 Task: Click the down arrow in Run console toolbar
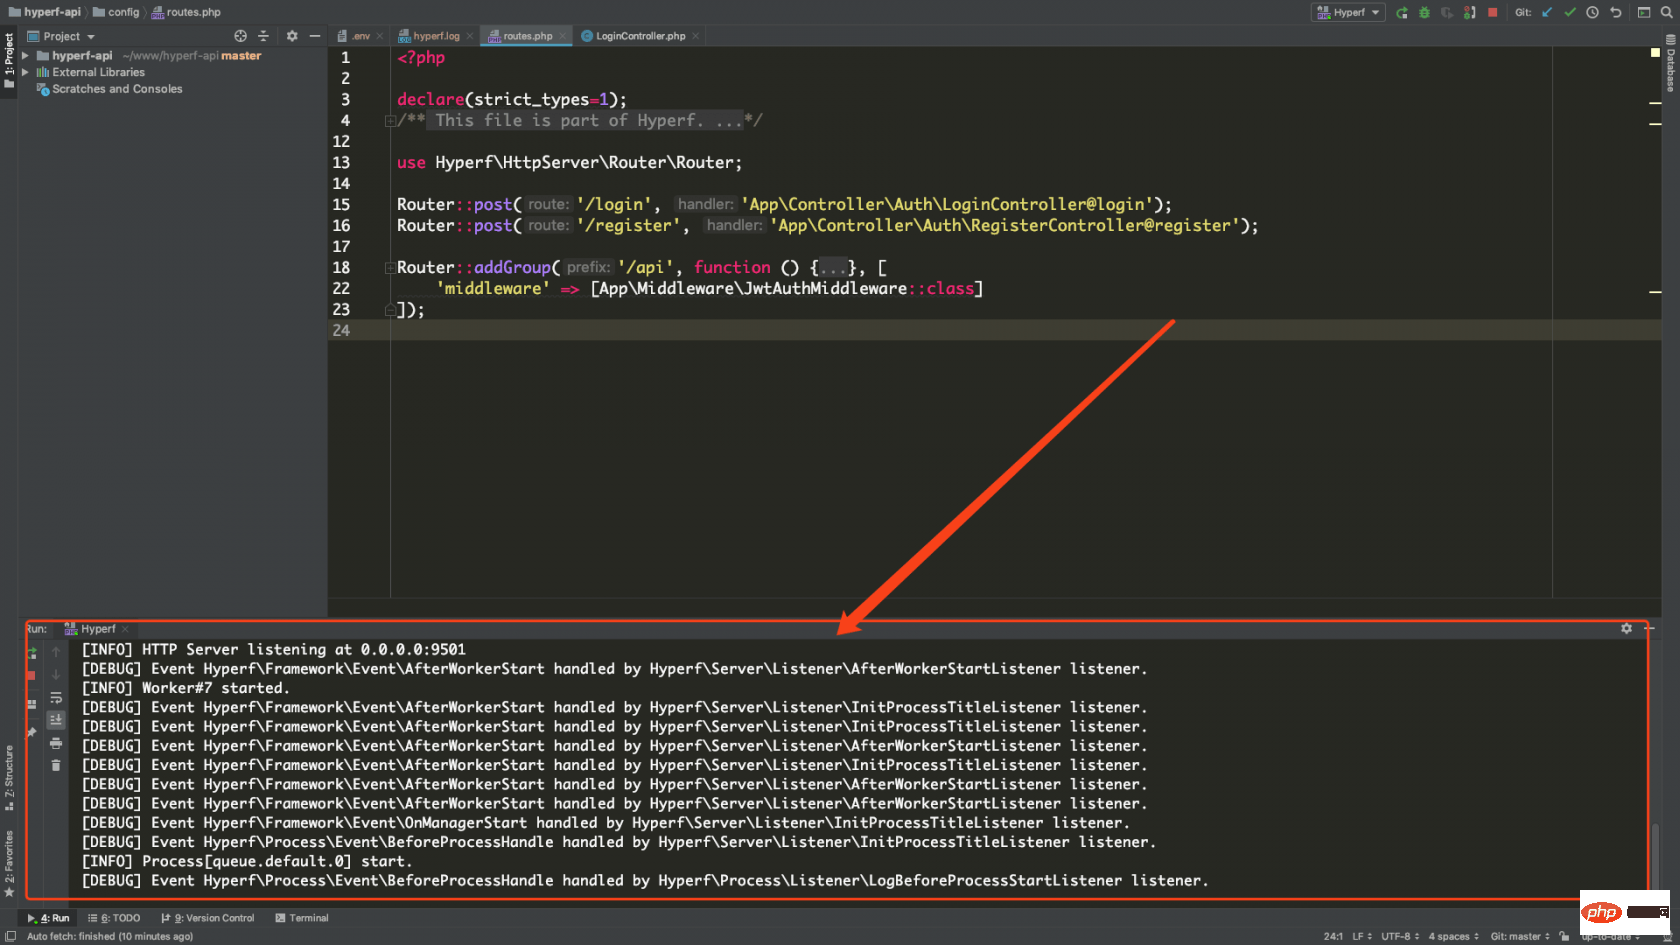click(x=56, y=674)
